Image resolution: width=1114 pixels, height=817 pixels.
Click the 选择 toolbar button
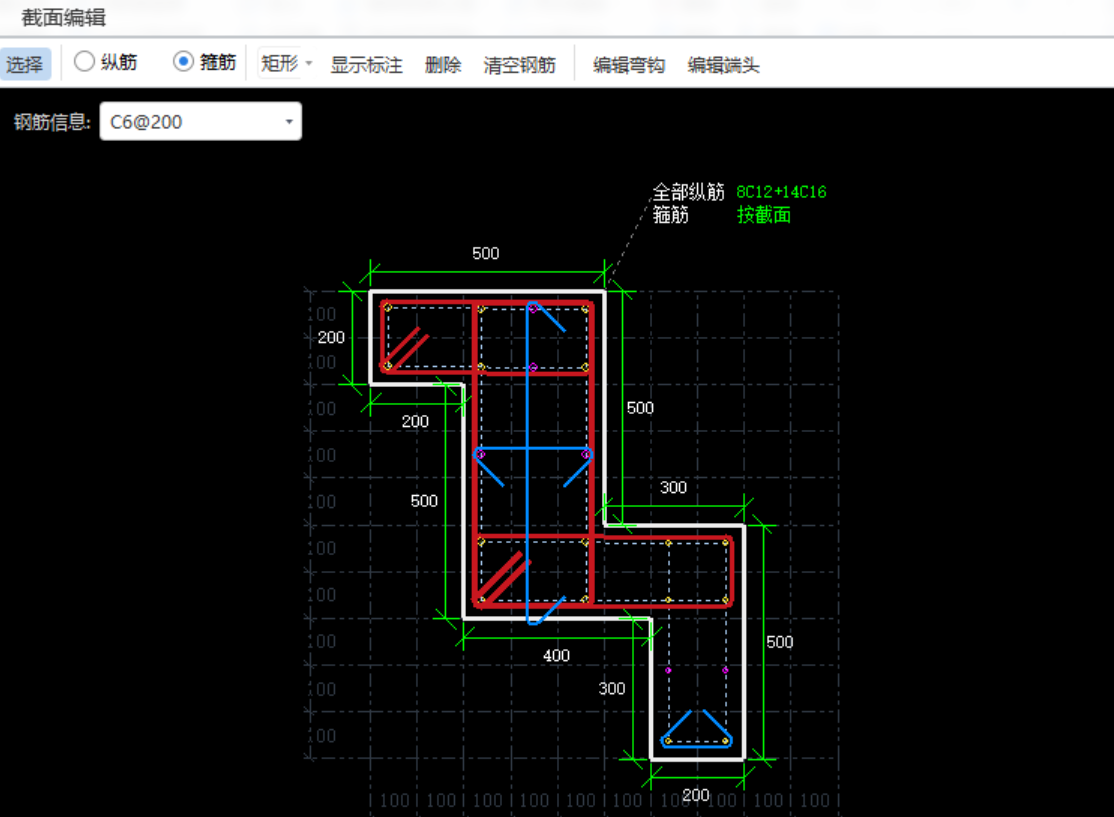(x=26, y=65)
